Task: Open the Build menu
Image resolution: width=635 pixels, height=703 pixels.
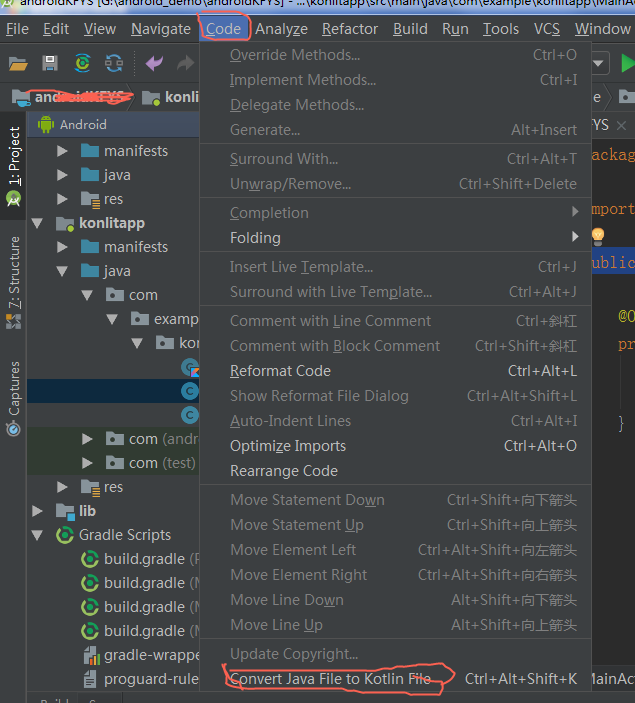Action: click(x=410, y=29)
